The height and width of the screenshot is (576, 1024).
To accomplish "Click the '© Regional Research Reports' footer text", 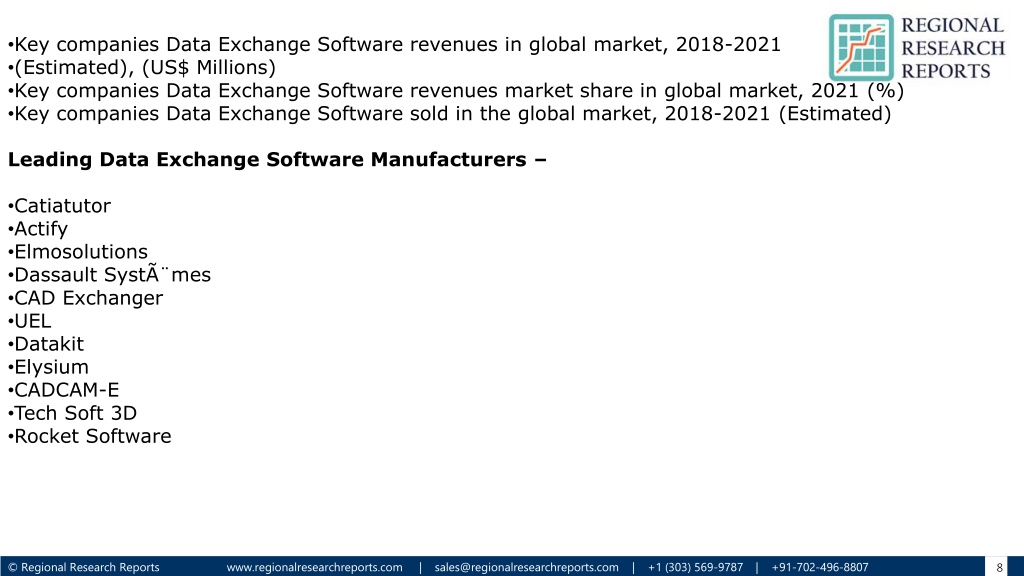I will pyautogui.click(x=84, y=567).
